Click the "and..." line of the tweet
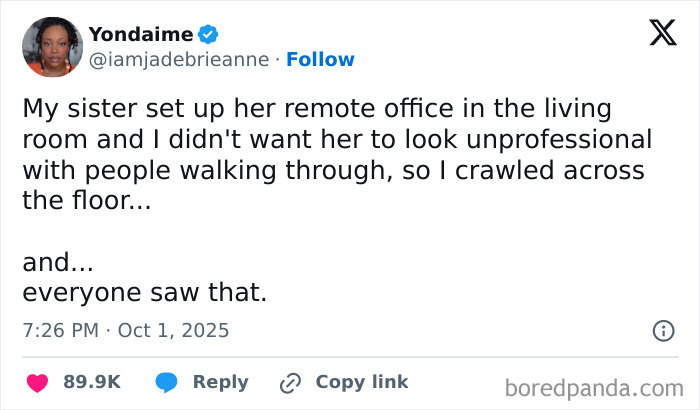Viewport: 700px width, 410px height. pos(58,263)
